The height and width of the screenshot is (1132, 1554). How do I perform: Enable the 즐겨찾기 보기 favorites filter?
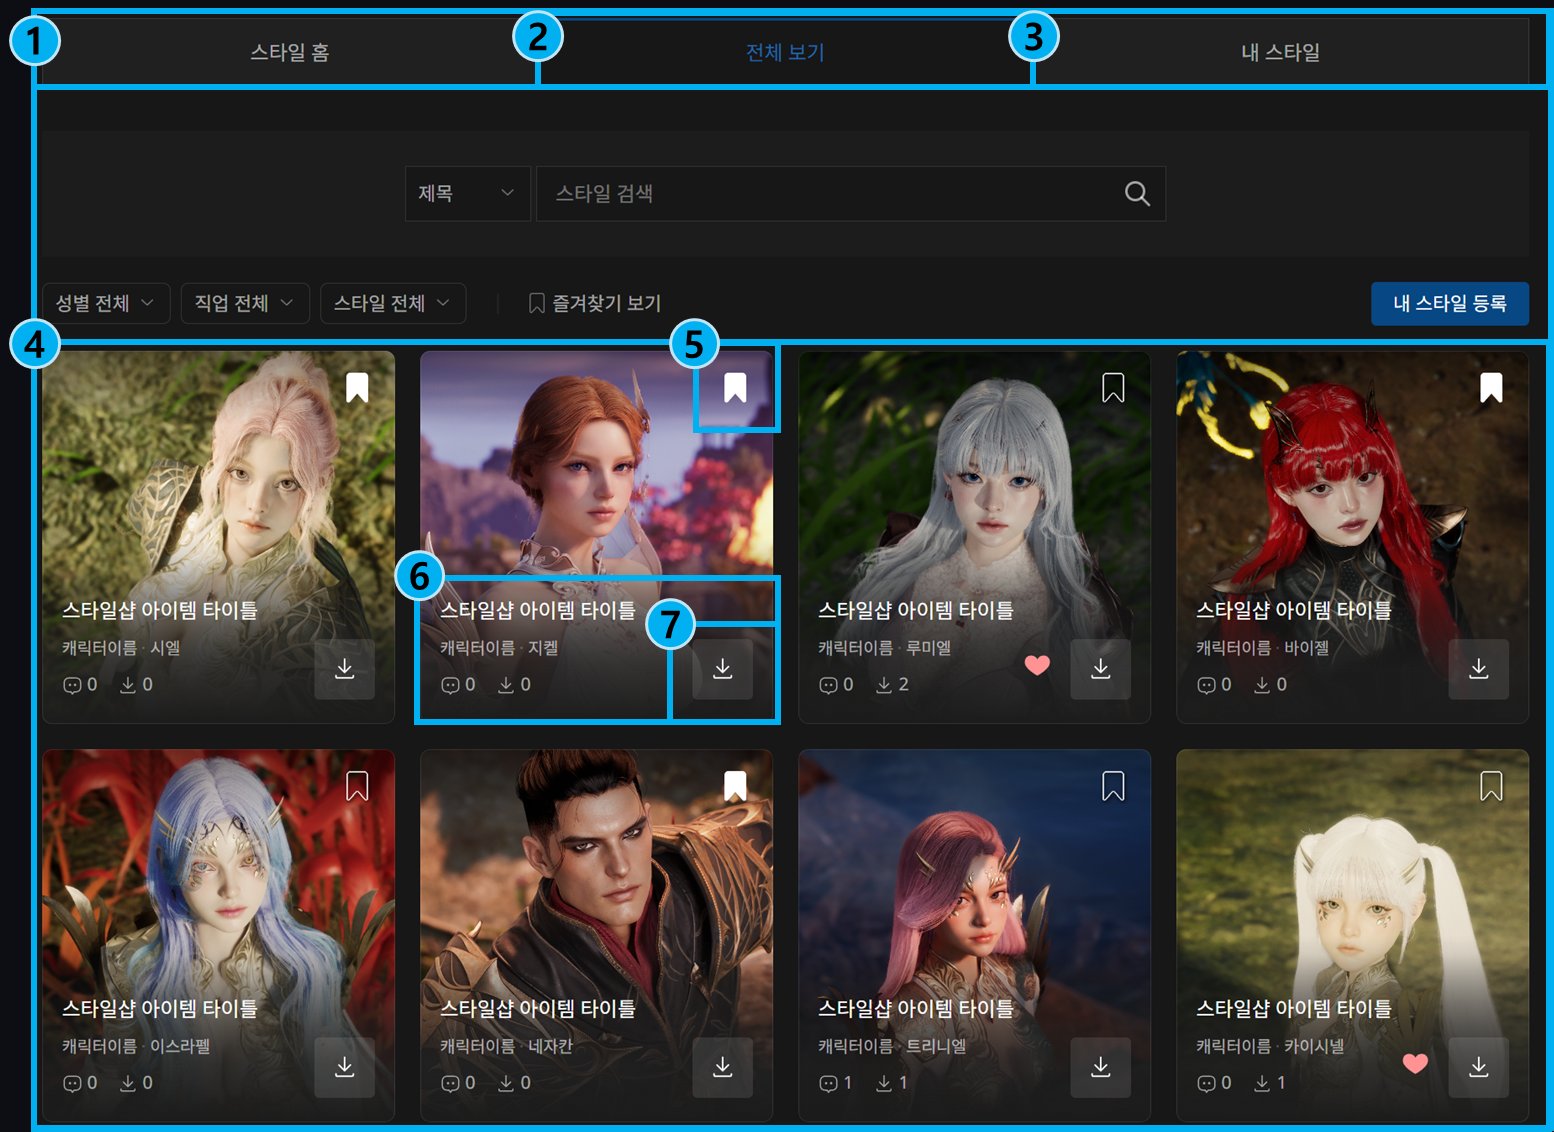click(595, 303)
